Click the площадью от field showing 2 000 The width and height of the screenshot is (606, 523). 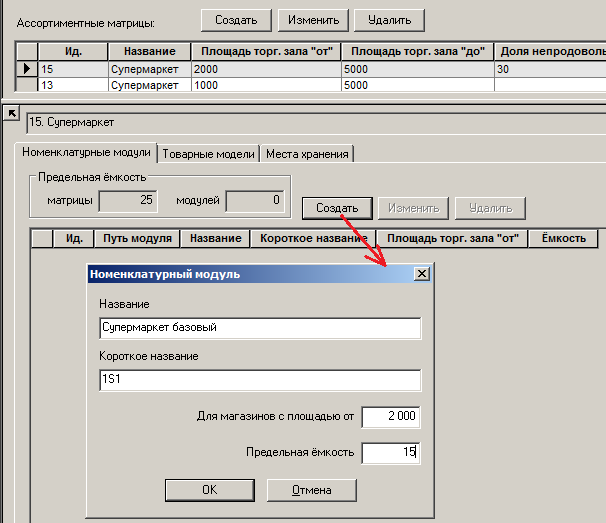pos(391,417)
